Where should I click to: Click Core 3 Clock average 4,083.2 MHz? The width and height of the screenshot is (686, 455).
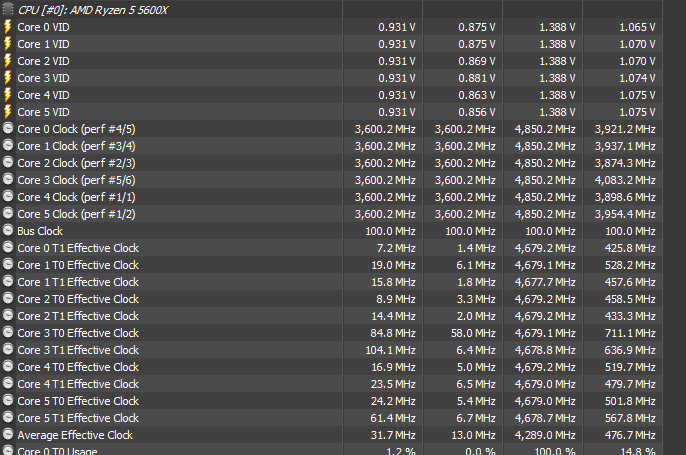[625, 180]
